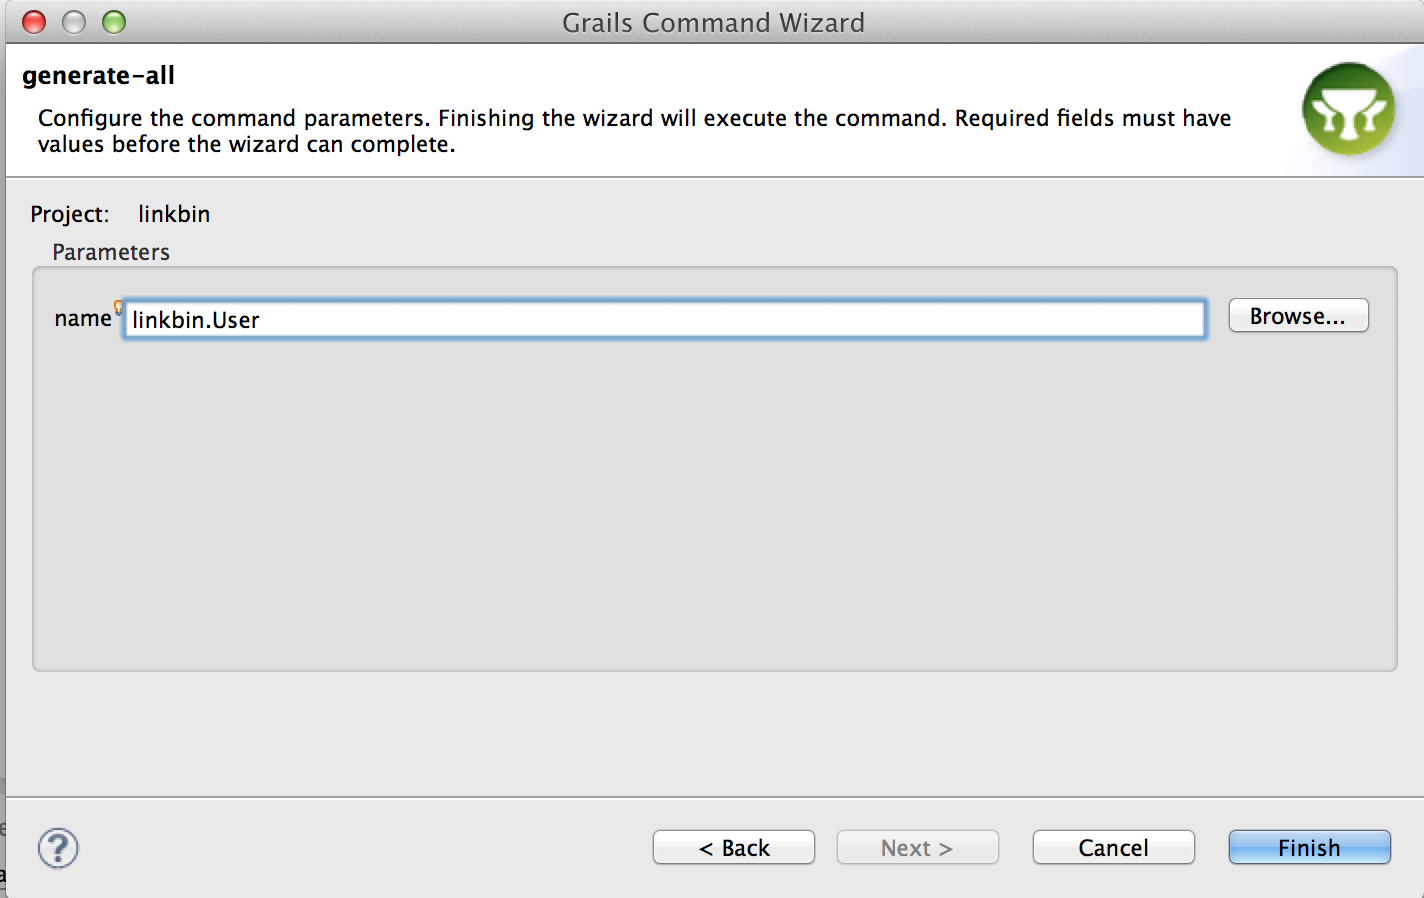Go back with the < Back button
This screenshot has width=1424, height=898.
[x=734, y=848]
